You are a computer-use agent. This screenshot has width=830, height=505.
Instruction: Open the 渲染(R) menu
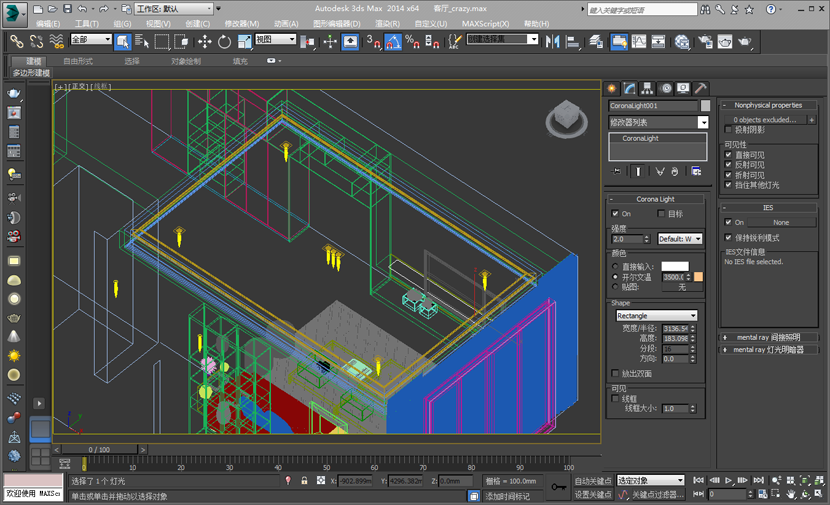(x=389, y=23)
